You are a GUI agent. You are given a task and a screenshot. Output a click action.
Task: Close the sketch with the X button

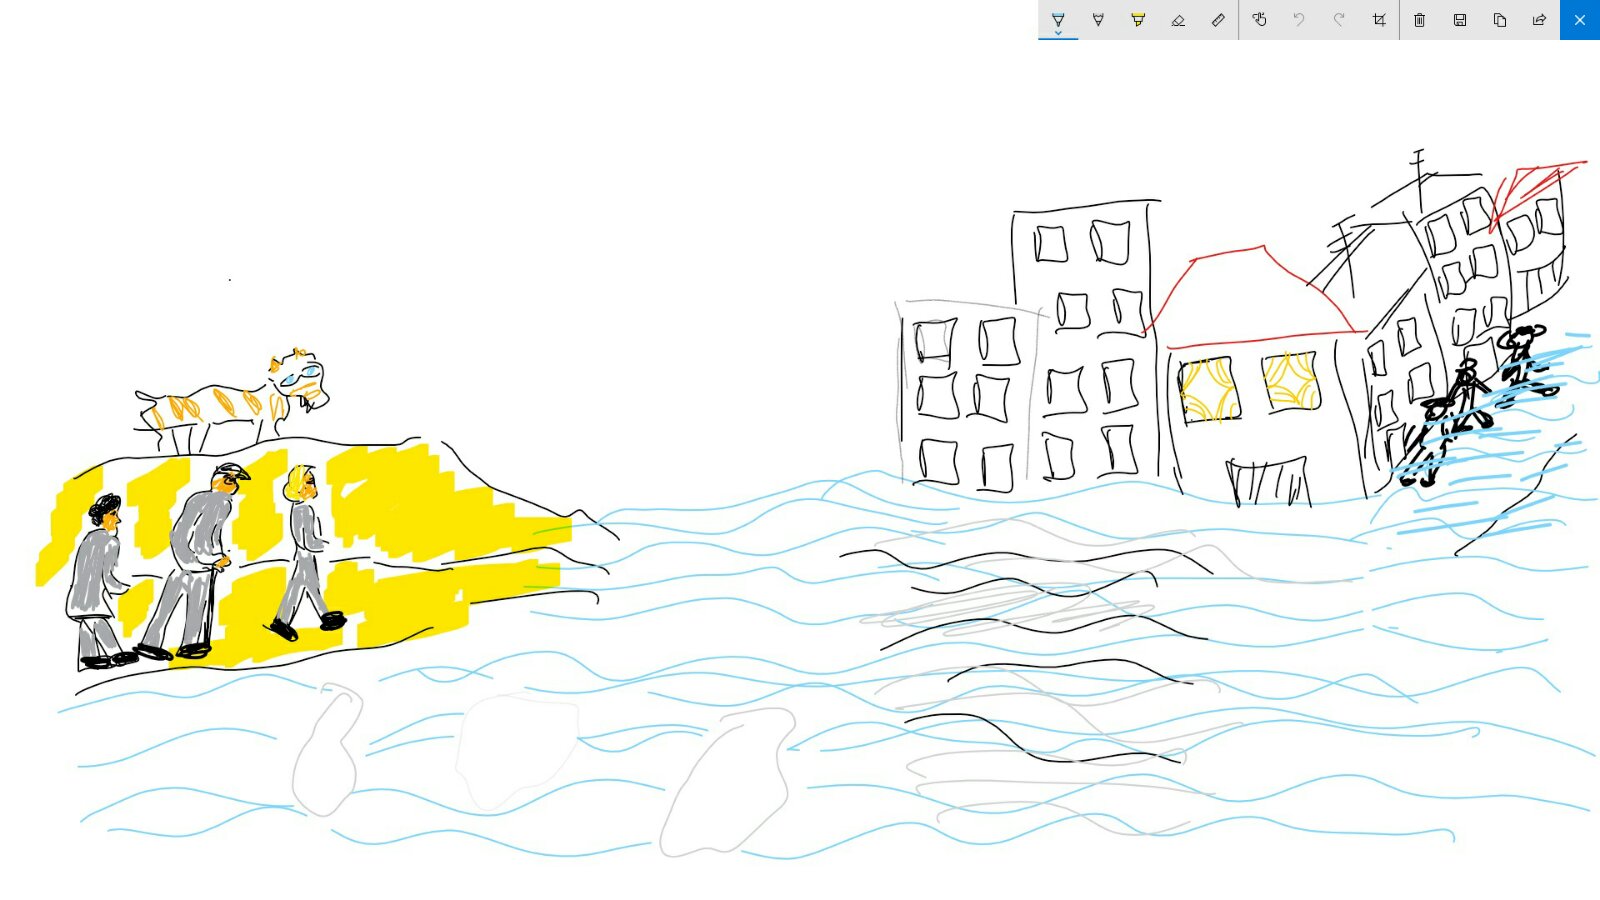tap(1580, 20)
